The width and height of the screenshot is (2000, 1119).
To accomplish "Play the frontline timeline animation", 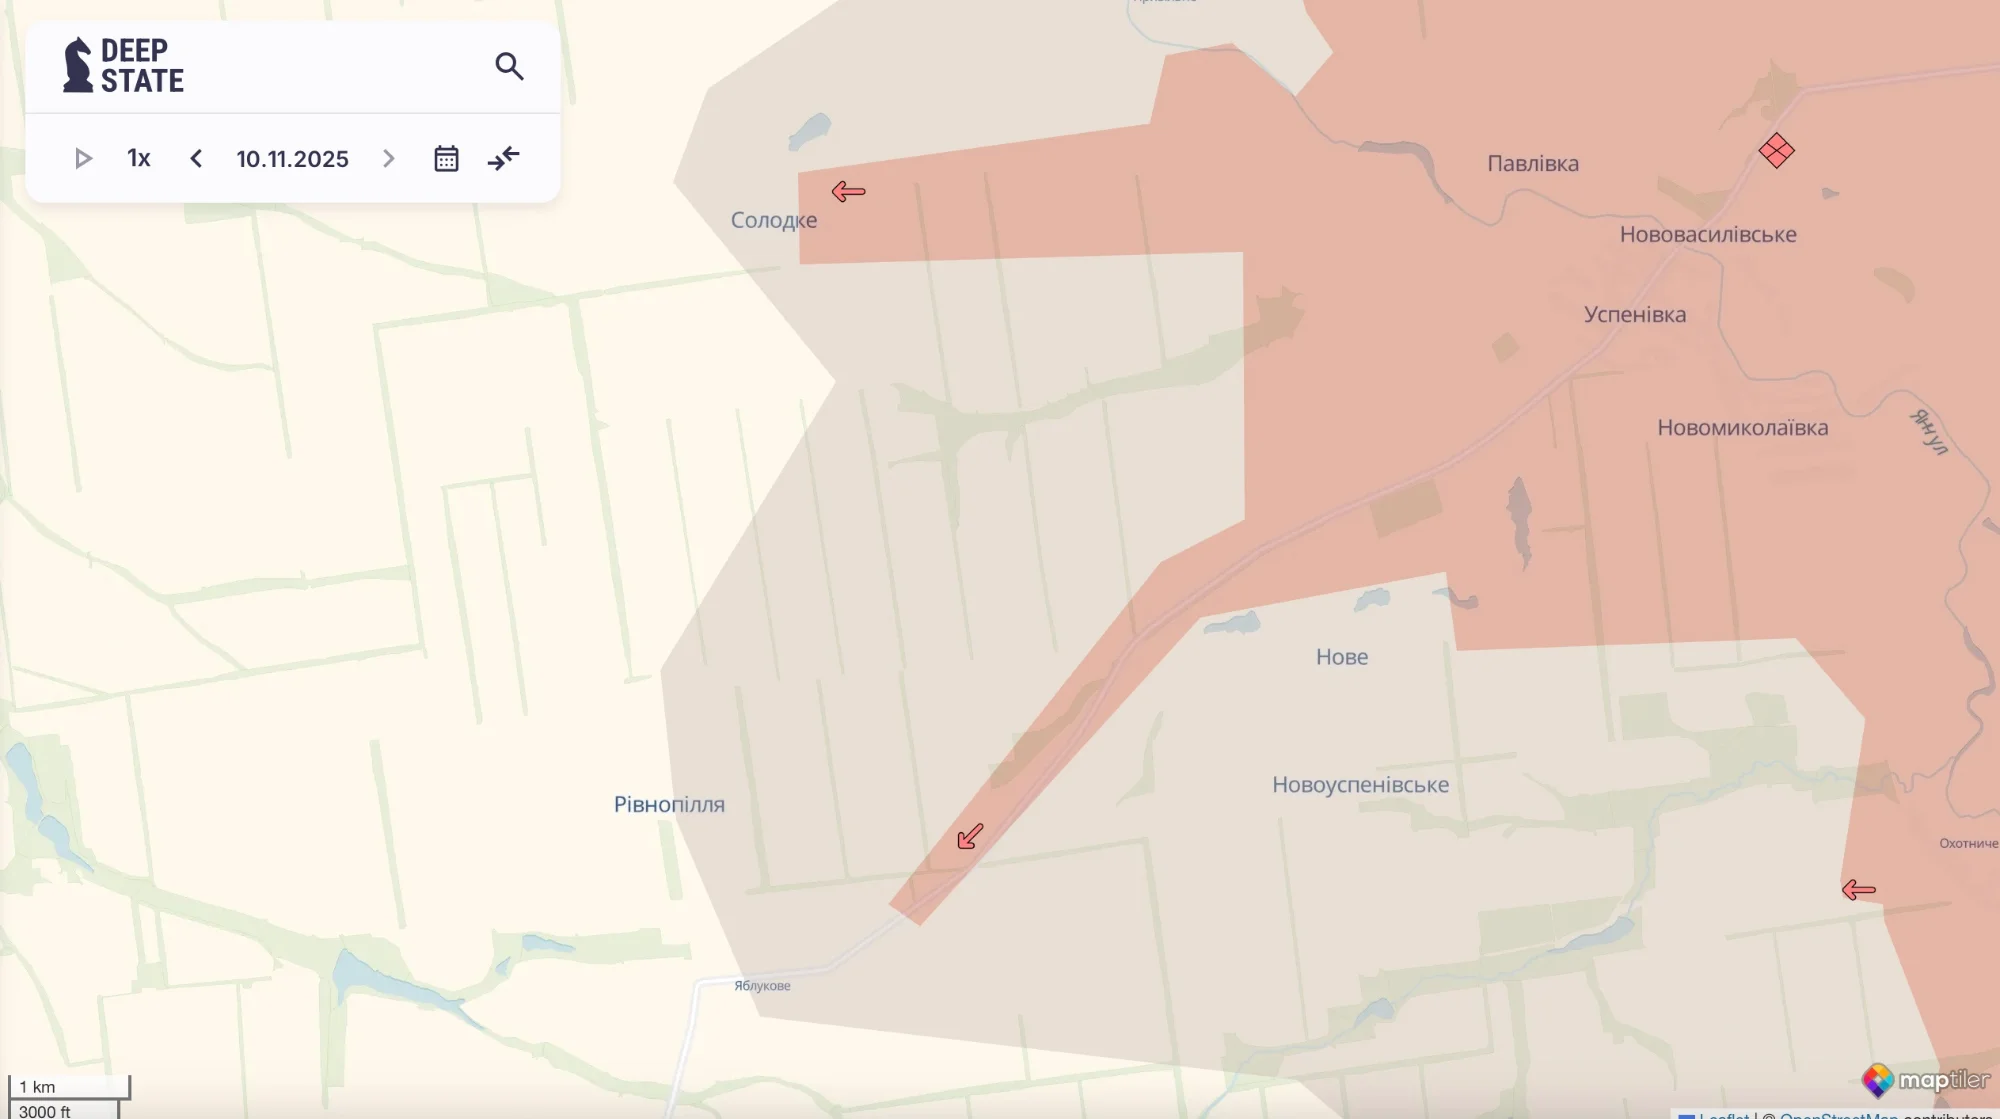I will [x=84, y=158].
